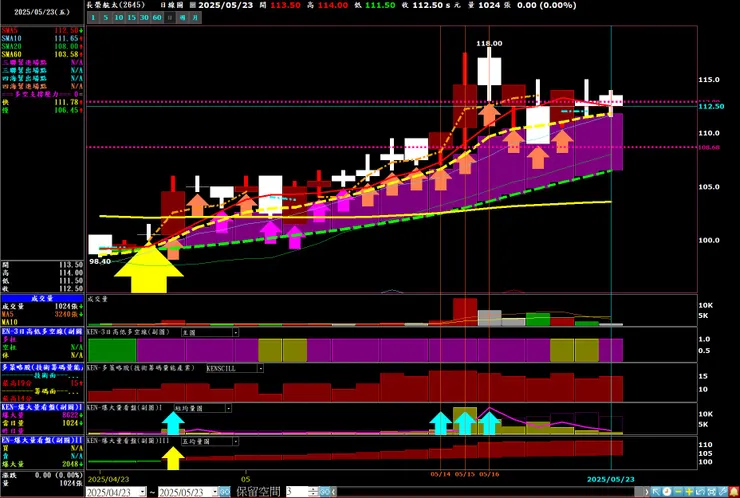Open start date 2025/04/23 picker
This screenshot has height=498, width=740.
[142, 492]
